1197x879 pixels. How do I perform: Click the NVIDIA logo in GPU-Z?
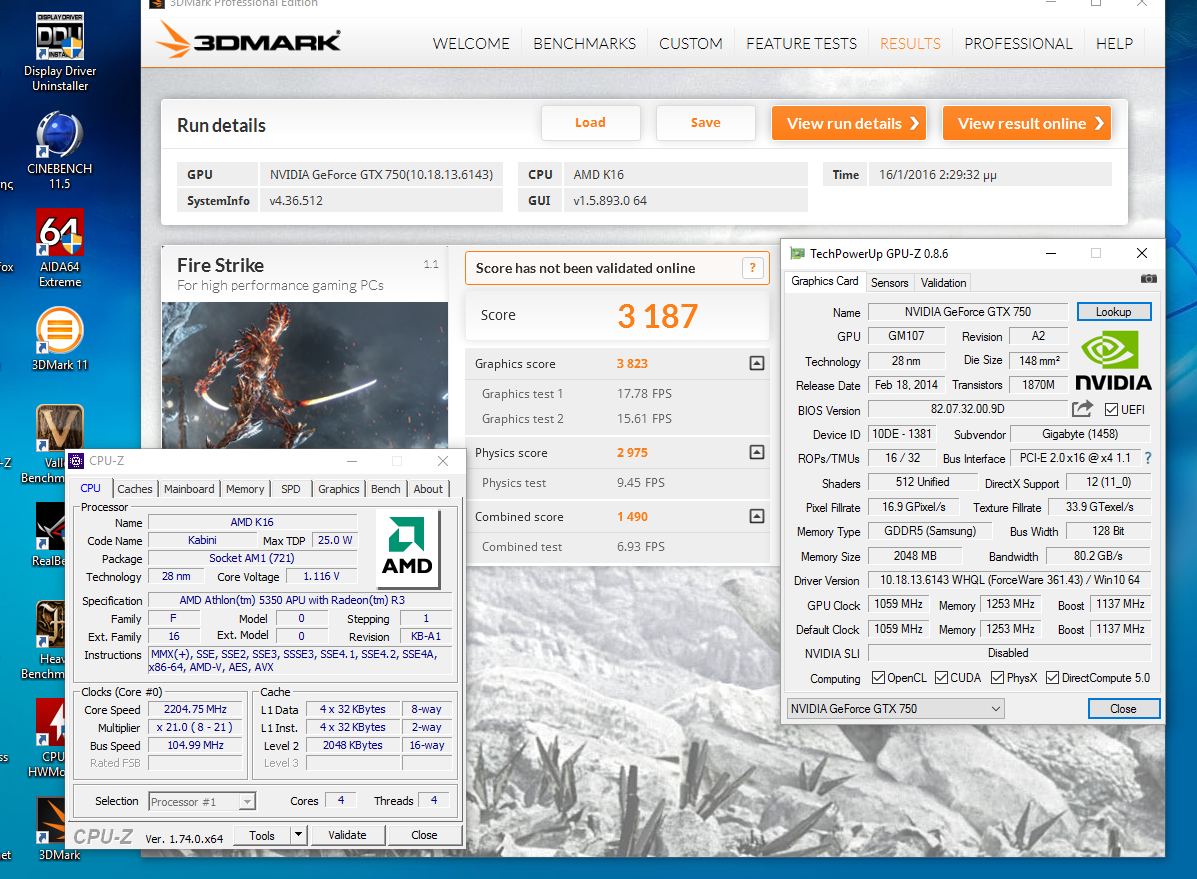pyautogui.click(x=1113, y=360)
